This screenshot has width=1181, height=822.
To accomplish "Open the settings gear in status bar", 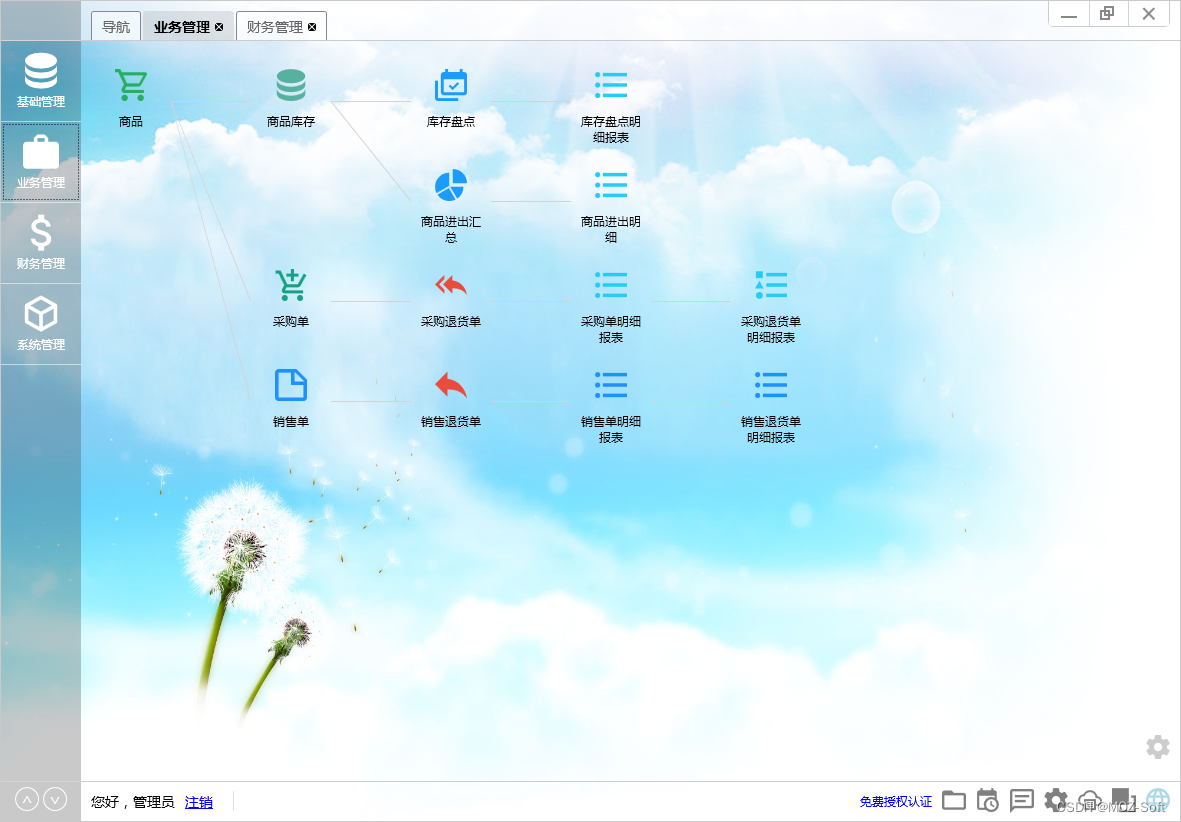I will (x=1056, y=800).
